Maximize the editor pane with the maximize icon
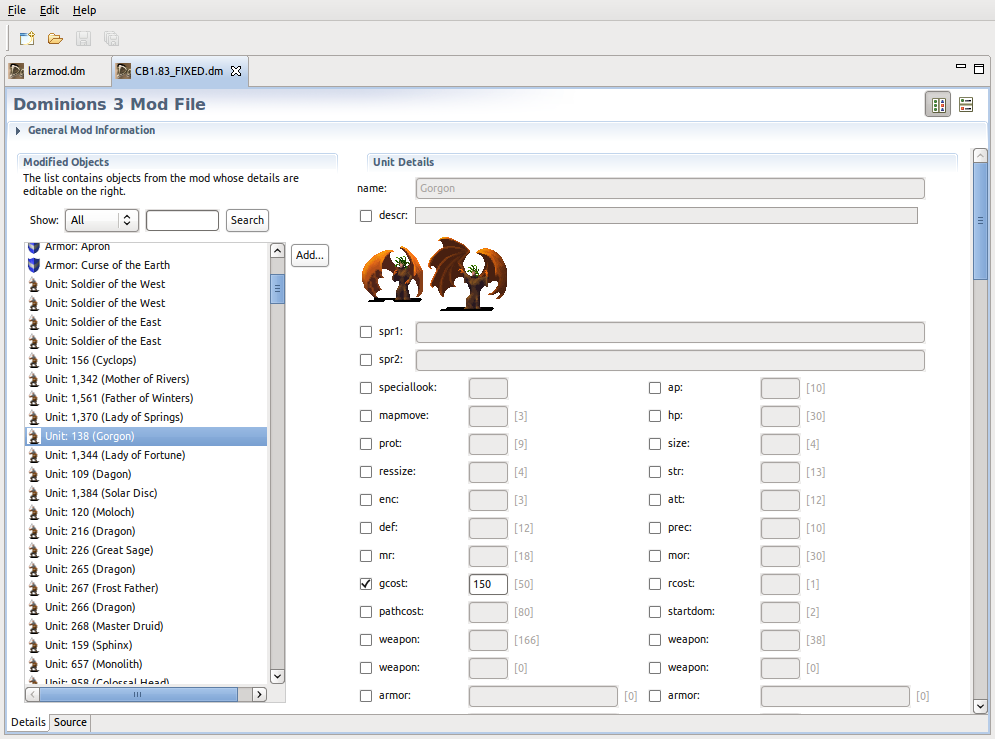995x739 pixels. (979, 69)
